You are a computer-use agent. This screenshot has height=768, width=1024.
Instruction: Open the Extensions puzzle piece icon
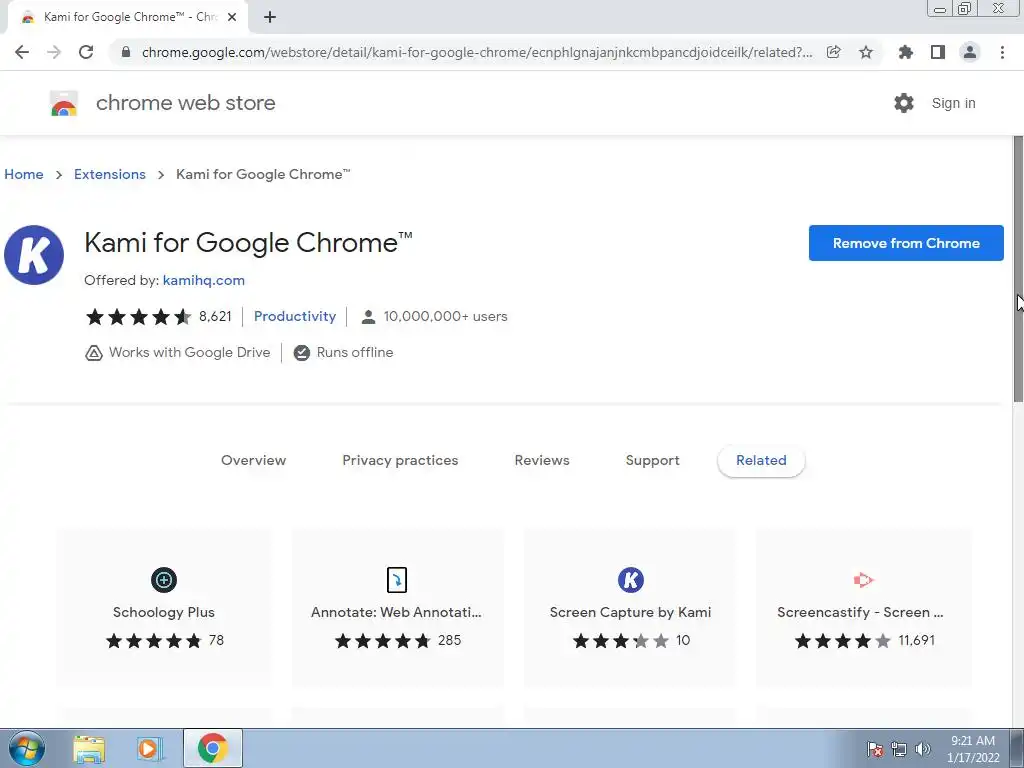[905, 52]
